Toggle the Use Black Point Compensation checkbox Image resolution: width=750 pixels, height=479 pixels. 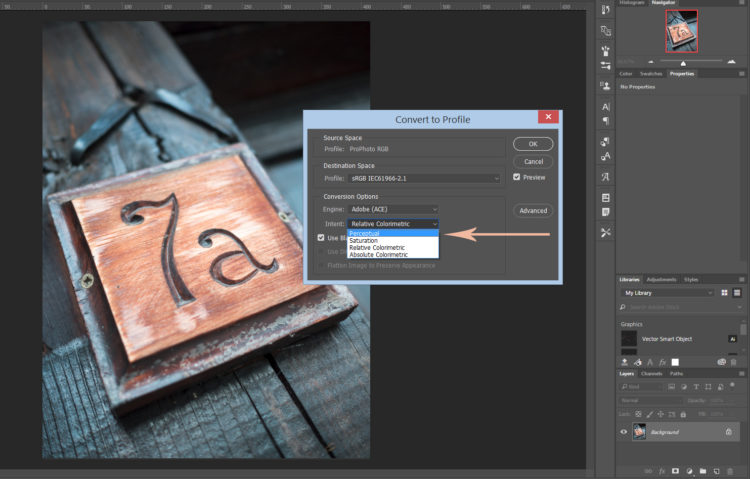(x=321, y=238)
